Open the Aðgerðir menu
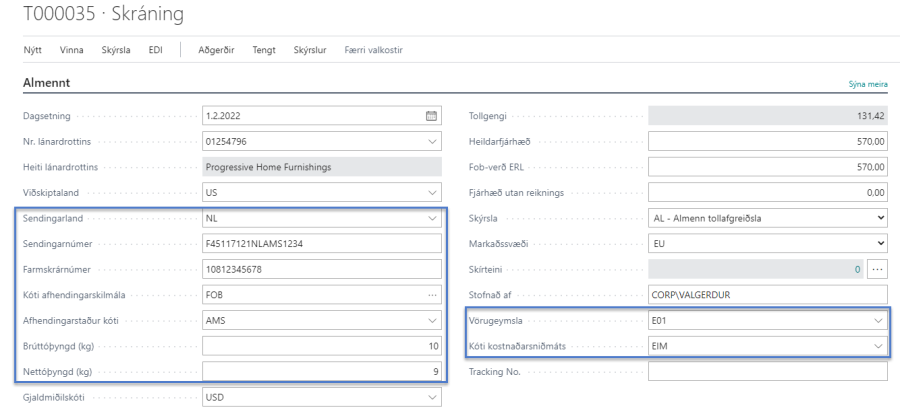Screen dimensions: 900x416 (x=216, y=49)
